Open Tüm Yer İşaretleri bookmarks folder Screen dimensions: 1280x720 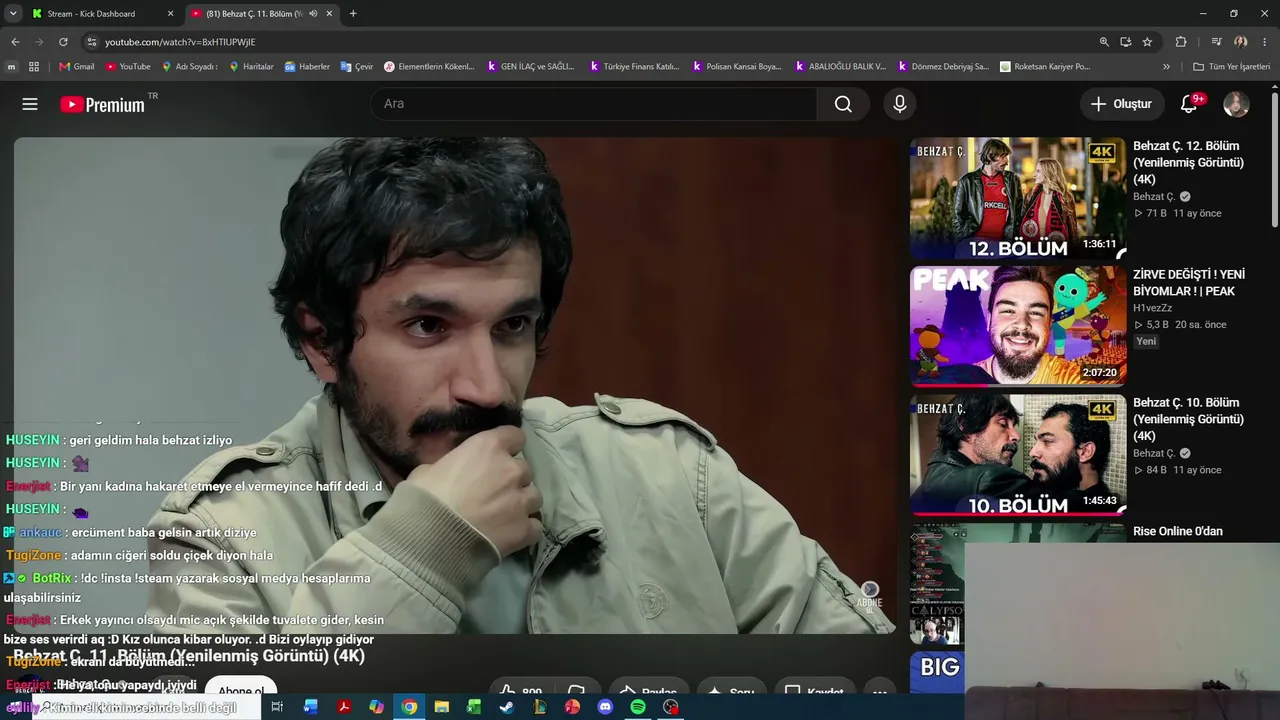tap(1232, 67)
